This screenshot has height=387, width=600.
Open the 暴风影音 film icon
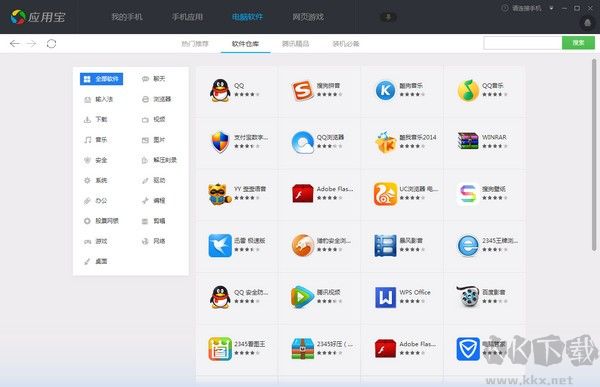[x=385, y=245]
